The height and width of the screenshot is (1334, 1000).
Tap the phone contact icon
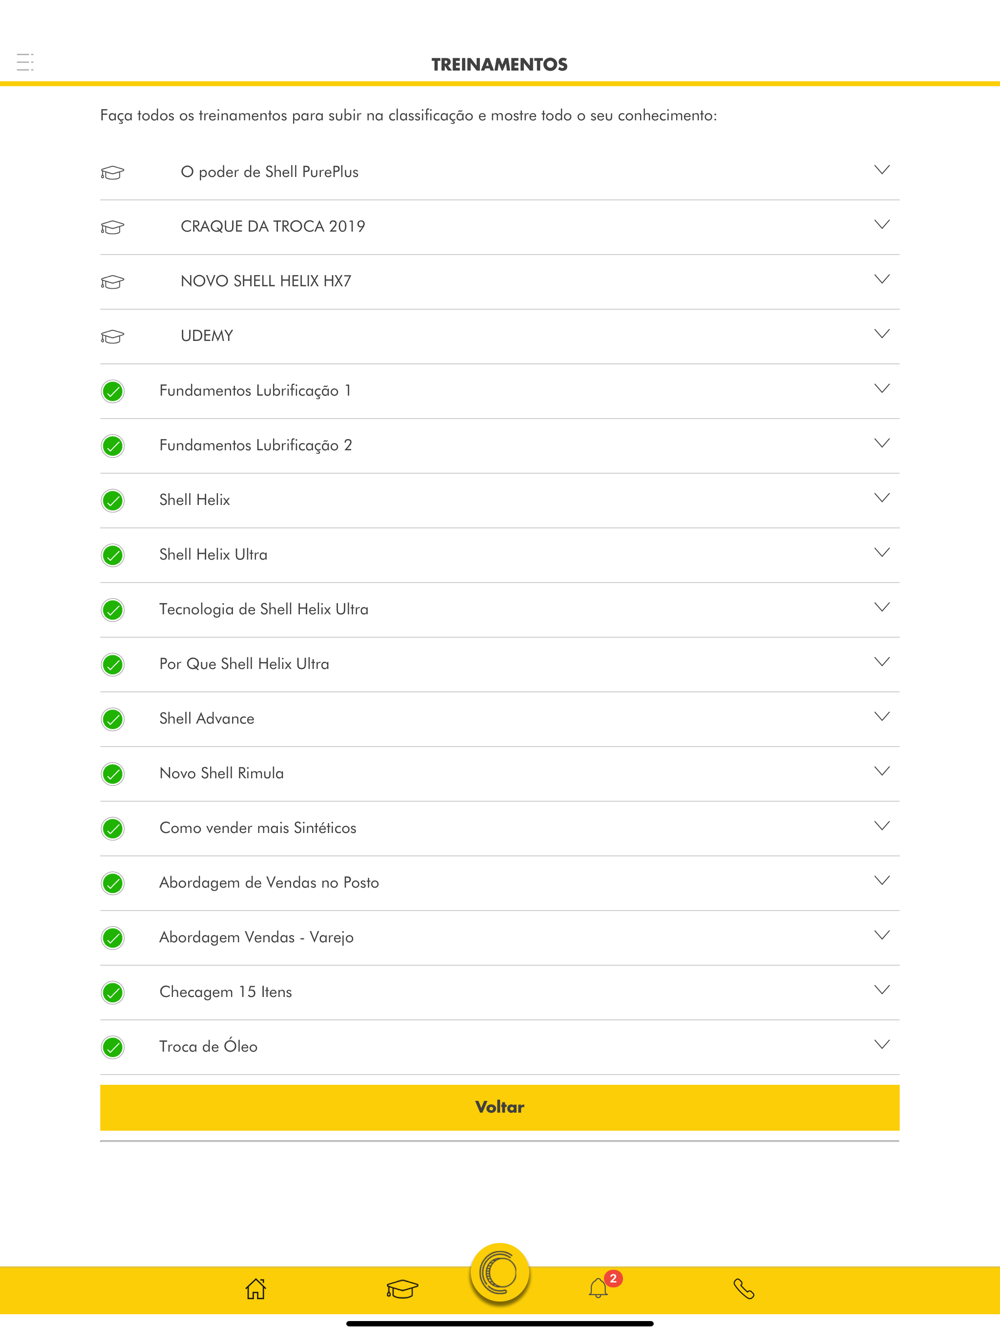coord(744,1289)
